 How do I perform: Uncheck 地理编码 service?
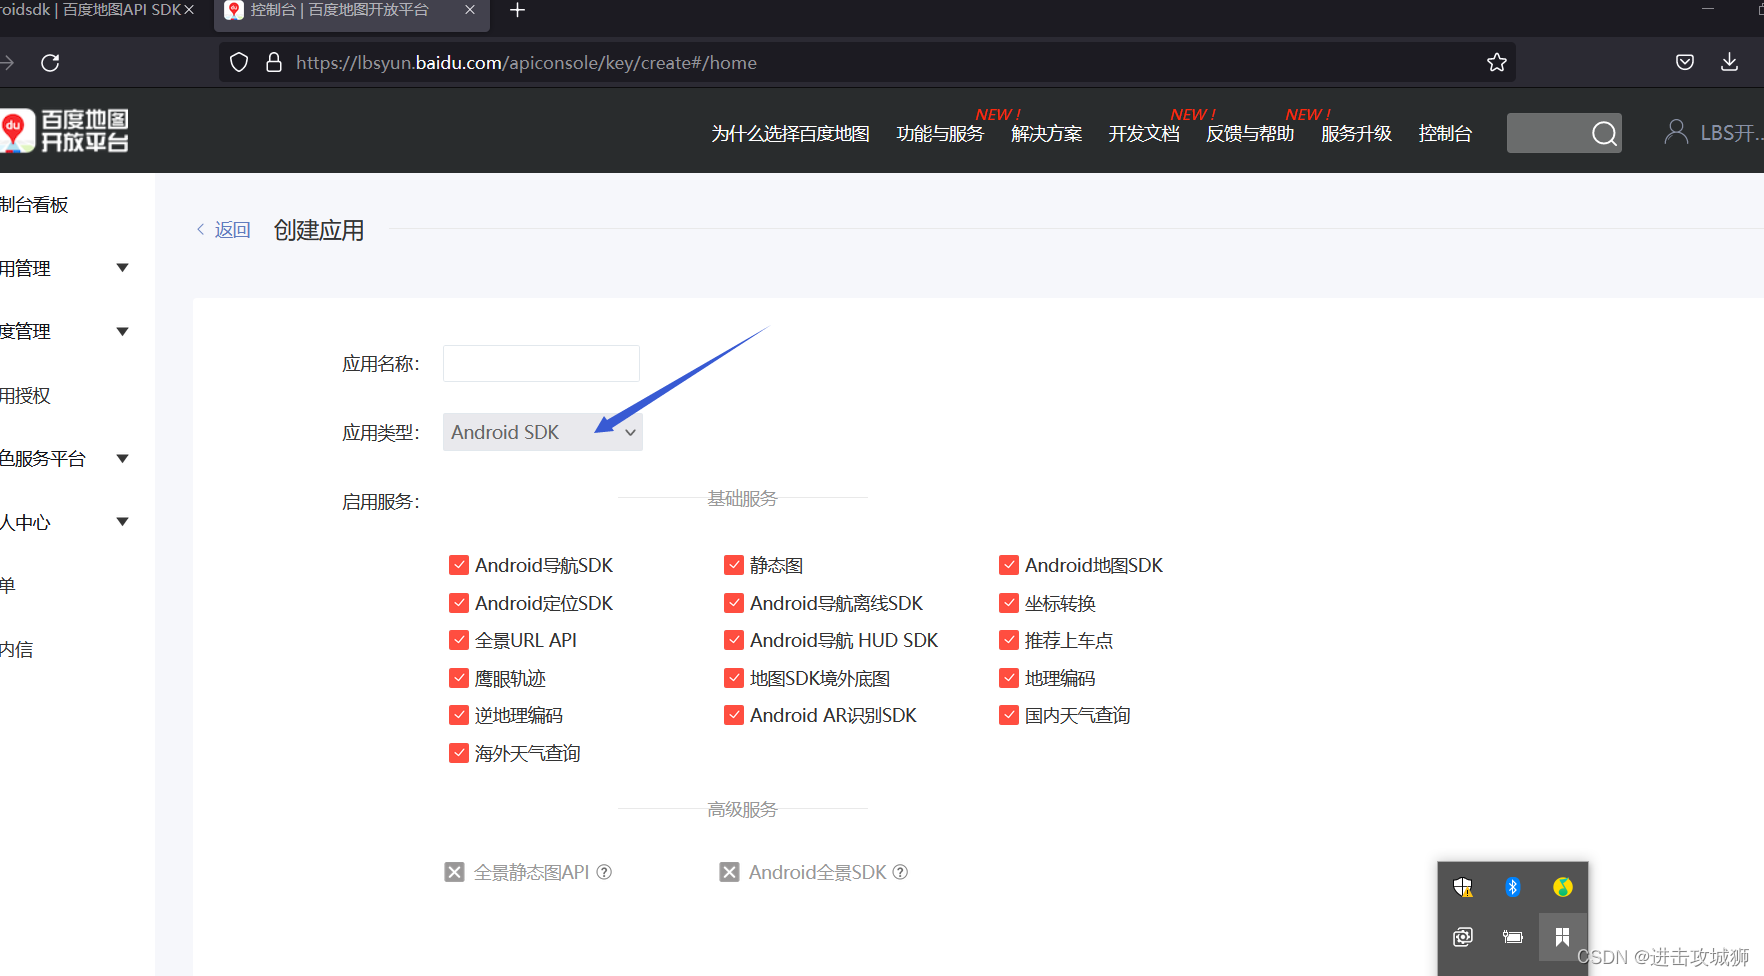(1009, 678)
